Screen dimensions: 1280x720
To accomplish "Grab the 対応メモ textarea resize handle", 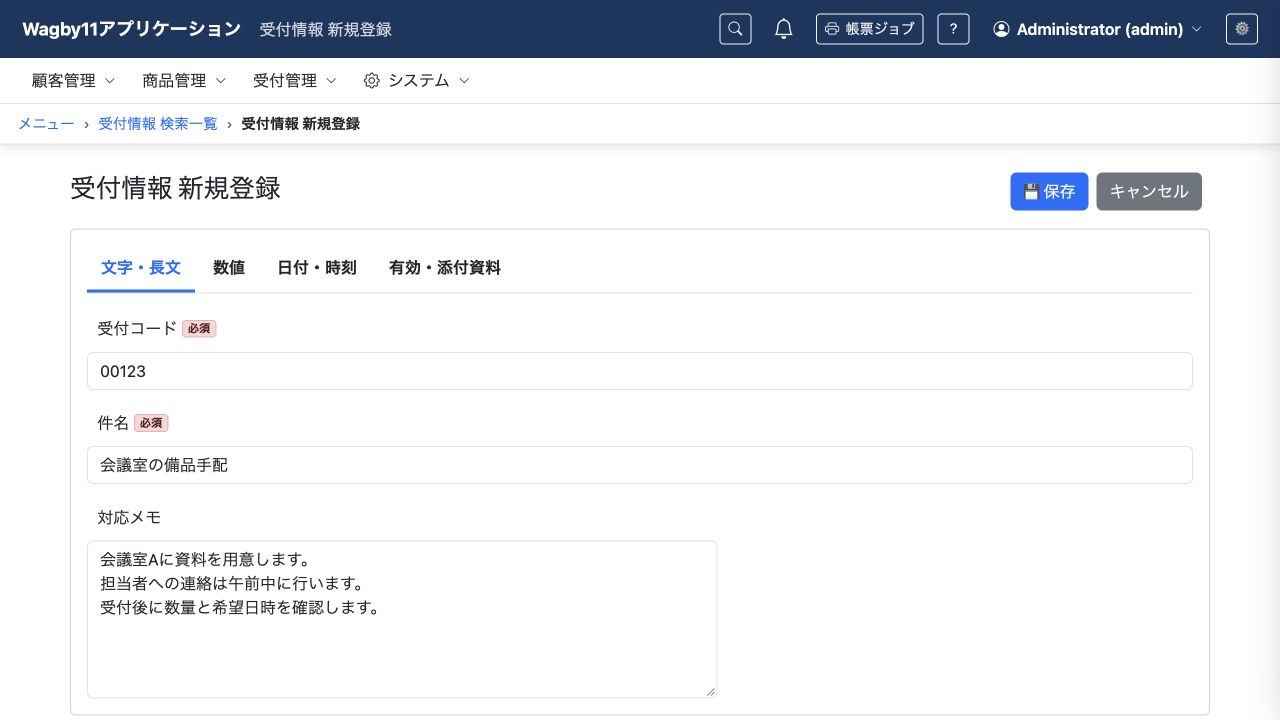I will tap(711, 692).
